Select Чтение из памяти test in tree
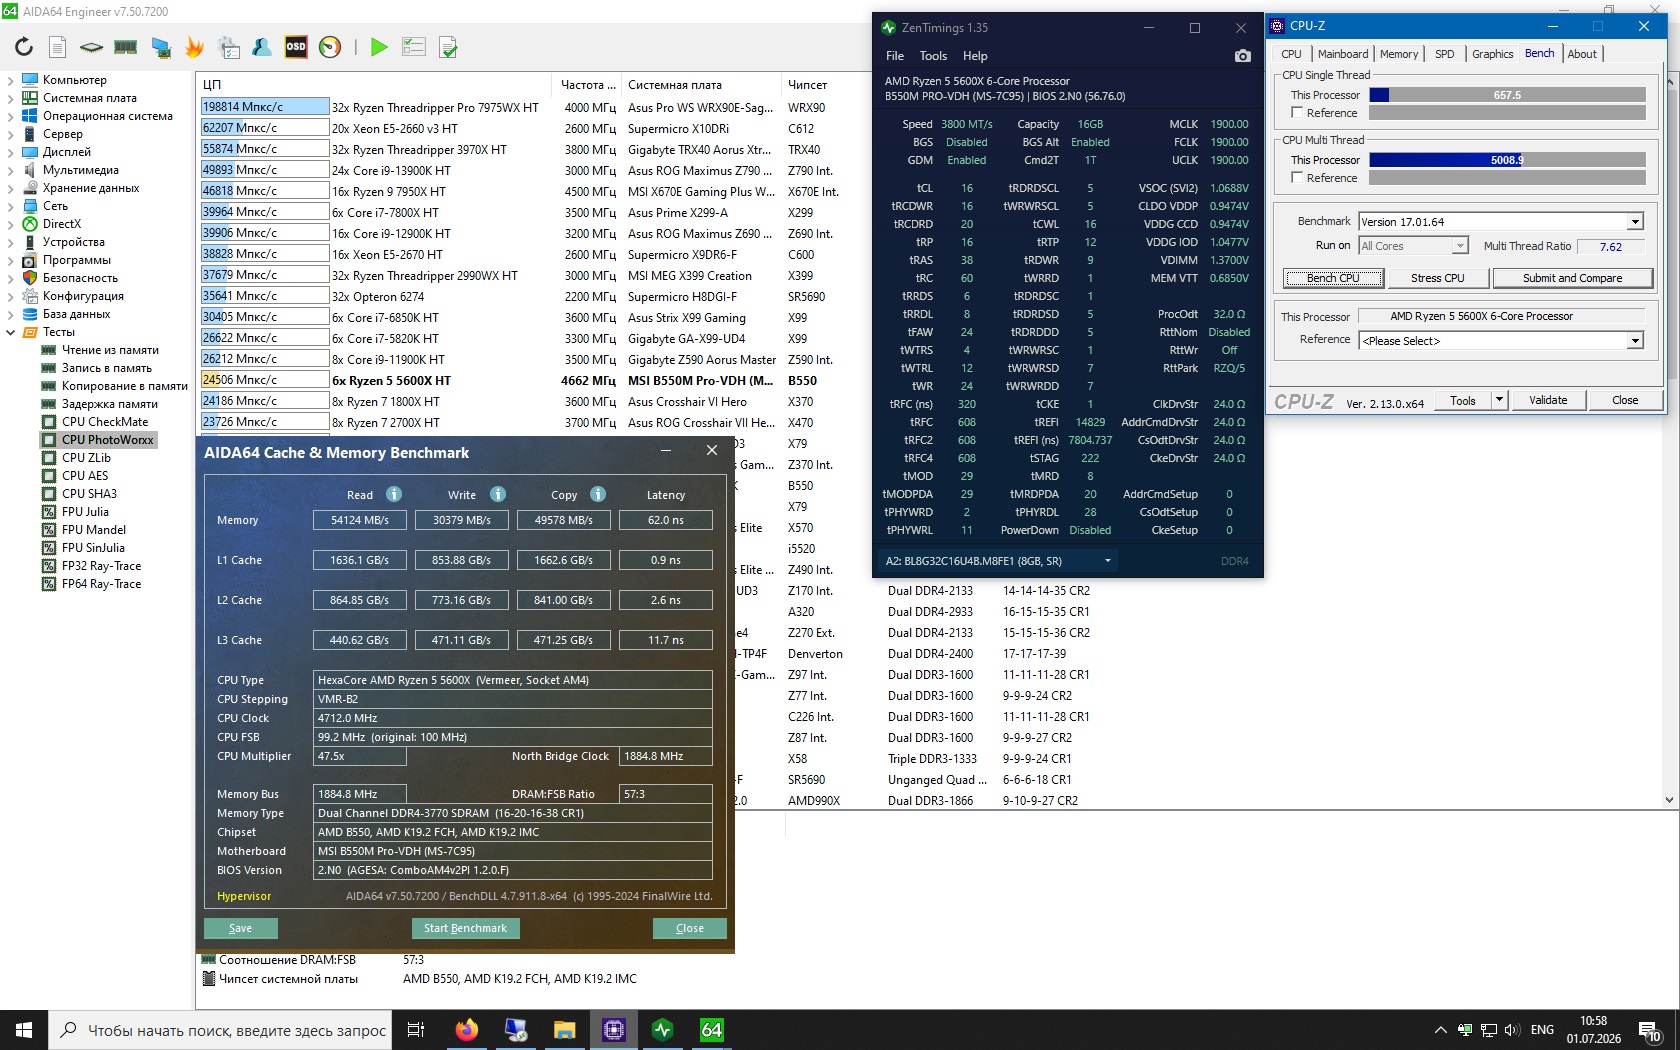1680x1050 pixels. pos(110,350)
